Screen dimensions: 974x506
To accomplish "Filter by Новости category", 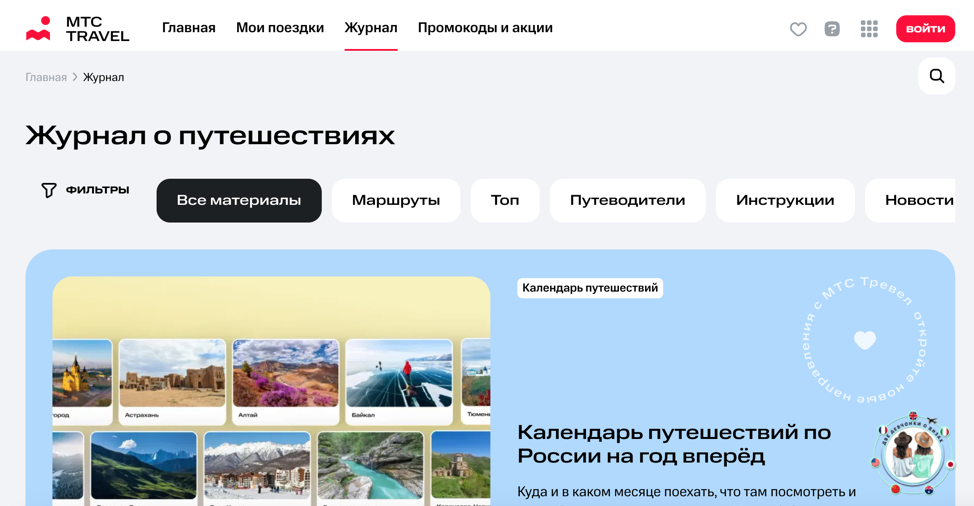I will [x=911, y=201].
